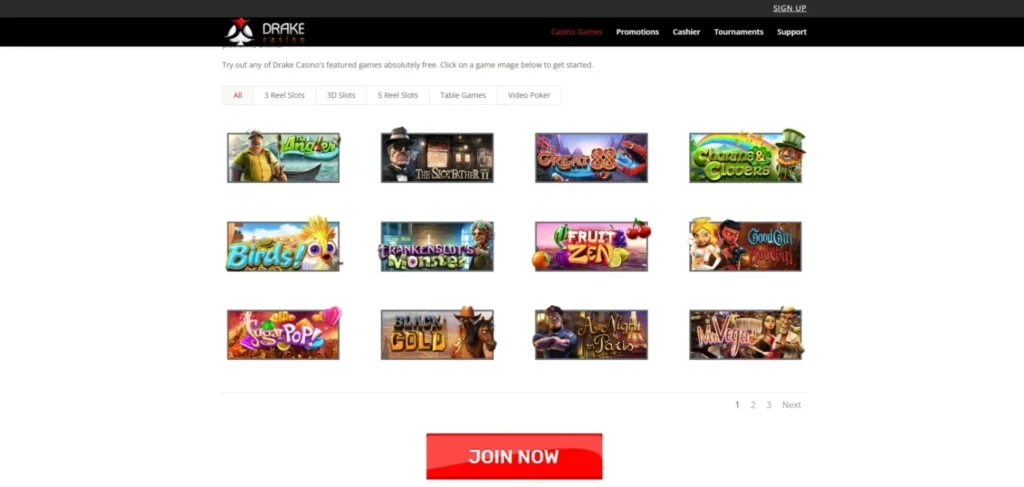The height and width of the screenshot is (487, 1024).
Task: Open The Angler game thumbnail
Action: 283,157
